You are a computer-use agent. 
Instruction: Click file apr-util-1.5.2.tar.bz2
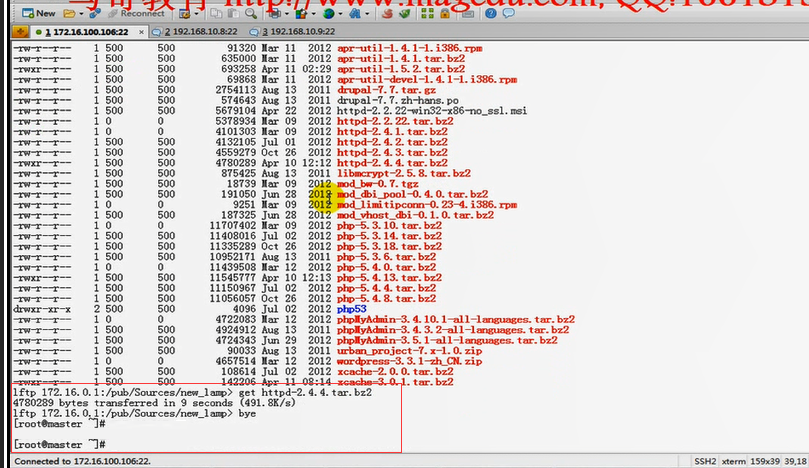pyautogui.click(x=401, y=69)
